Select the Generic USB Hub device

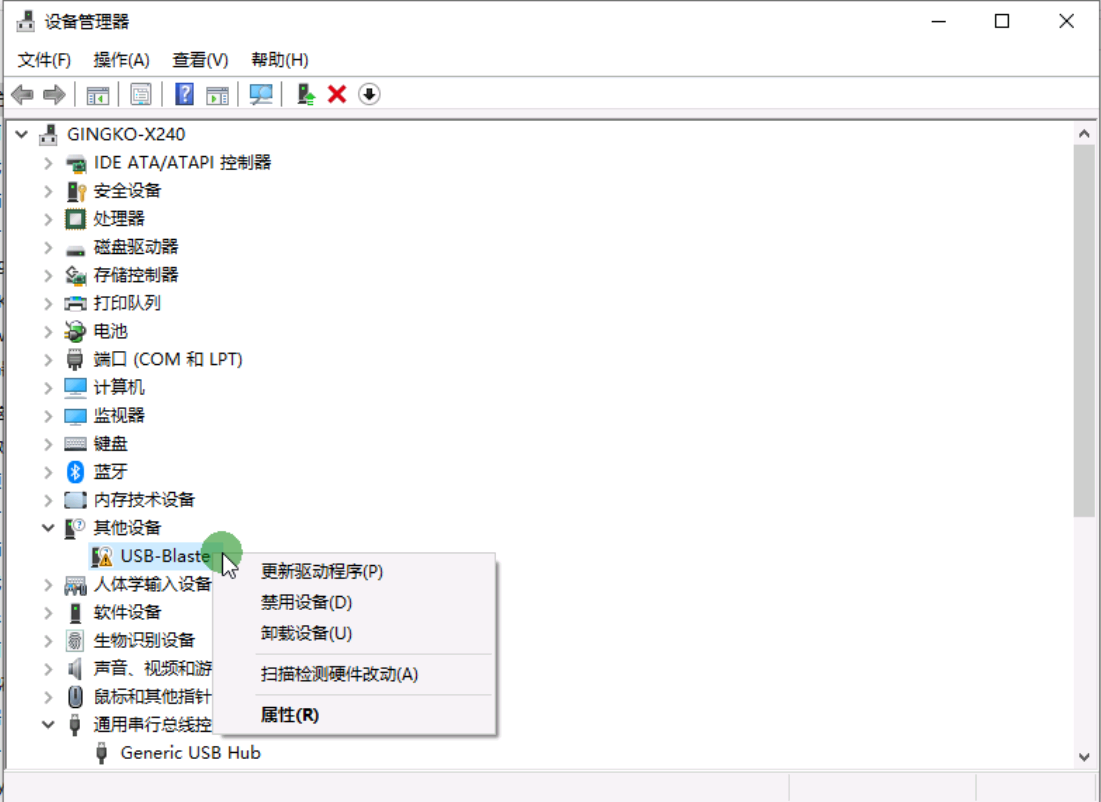[190, 752]
